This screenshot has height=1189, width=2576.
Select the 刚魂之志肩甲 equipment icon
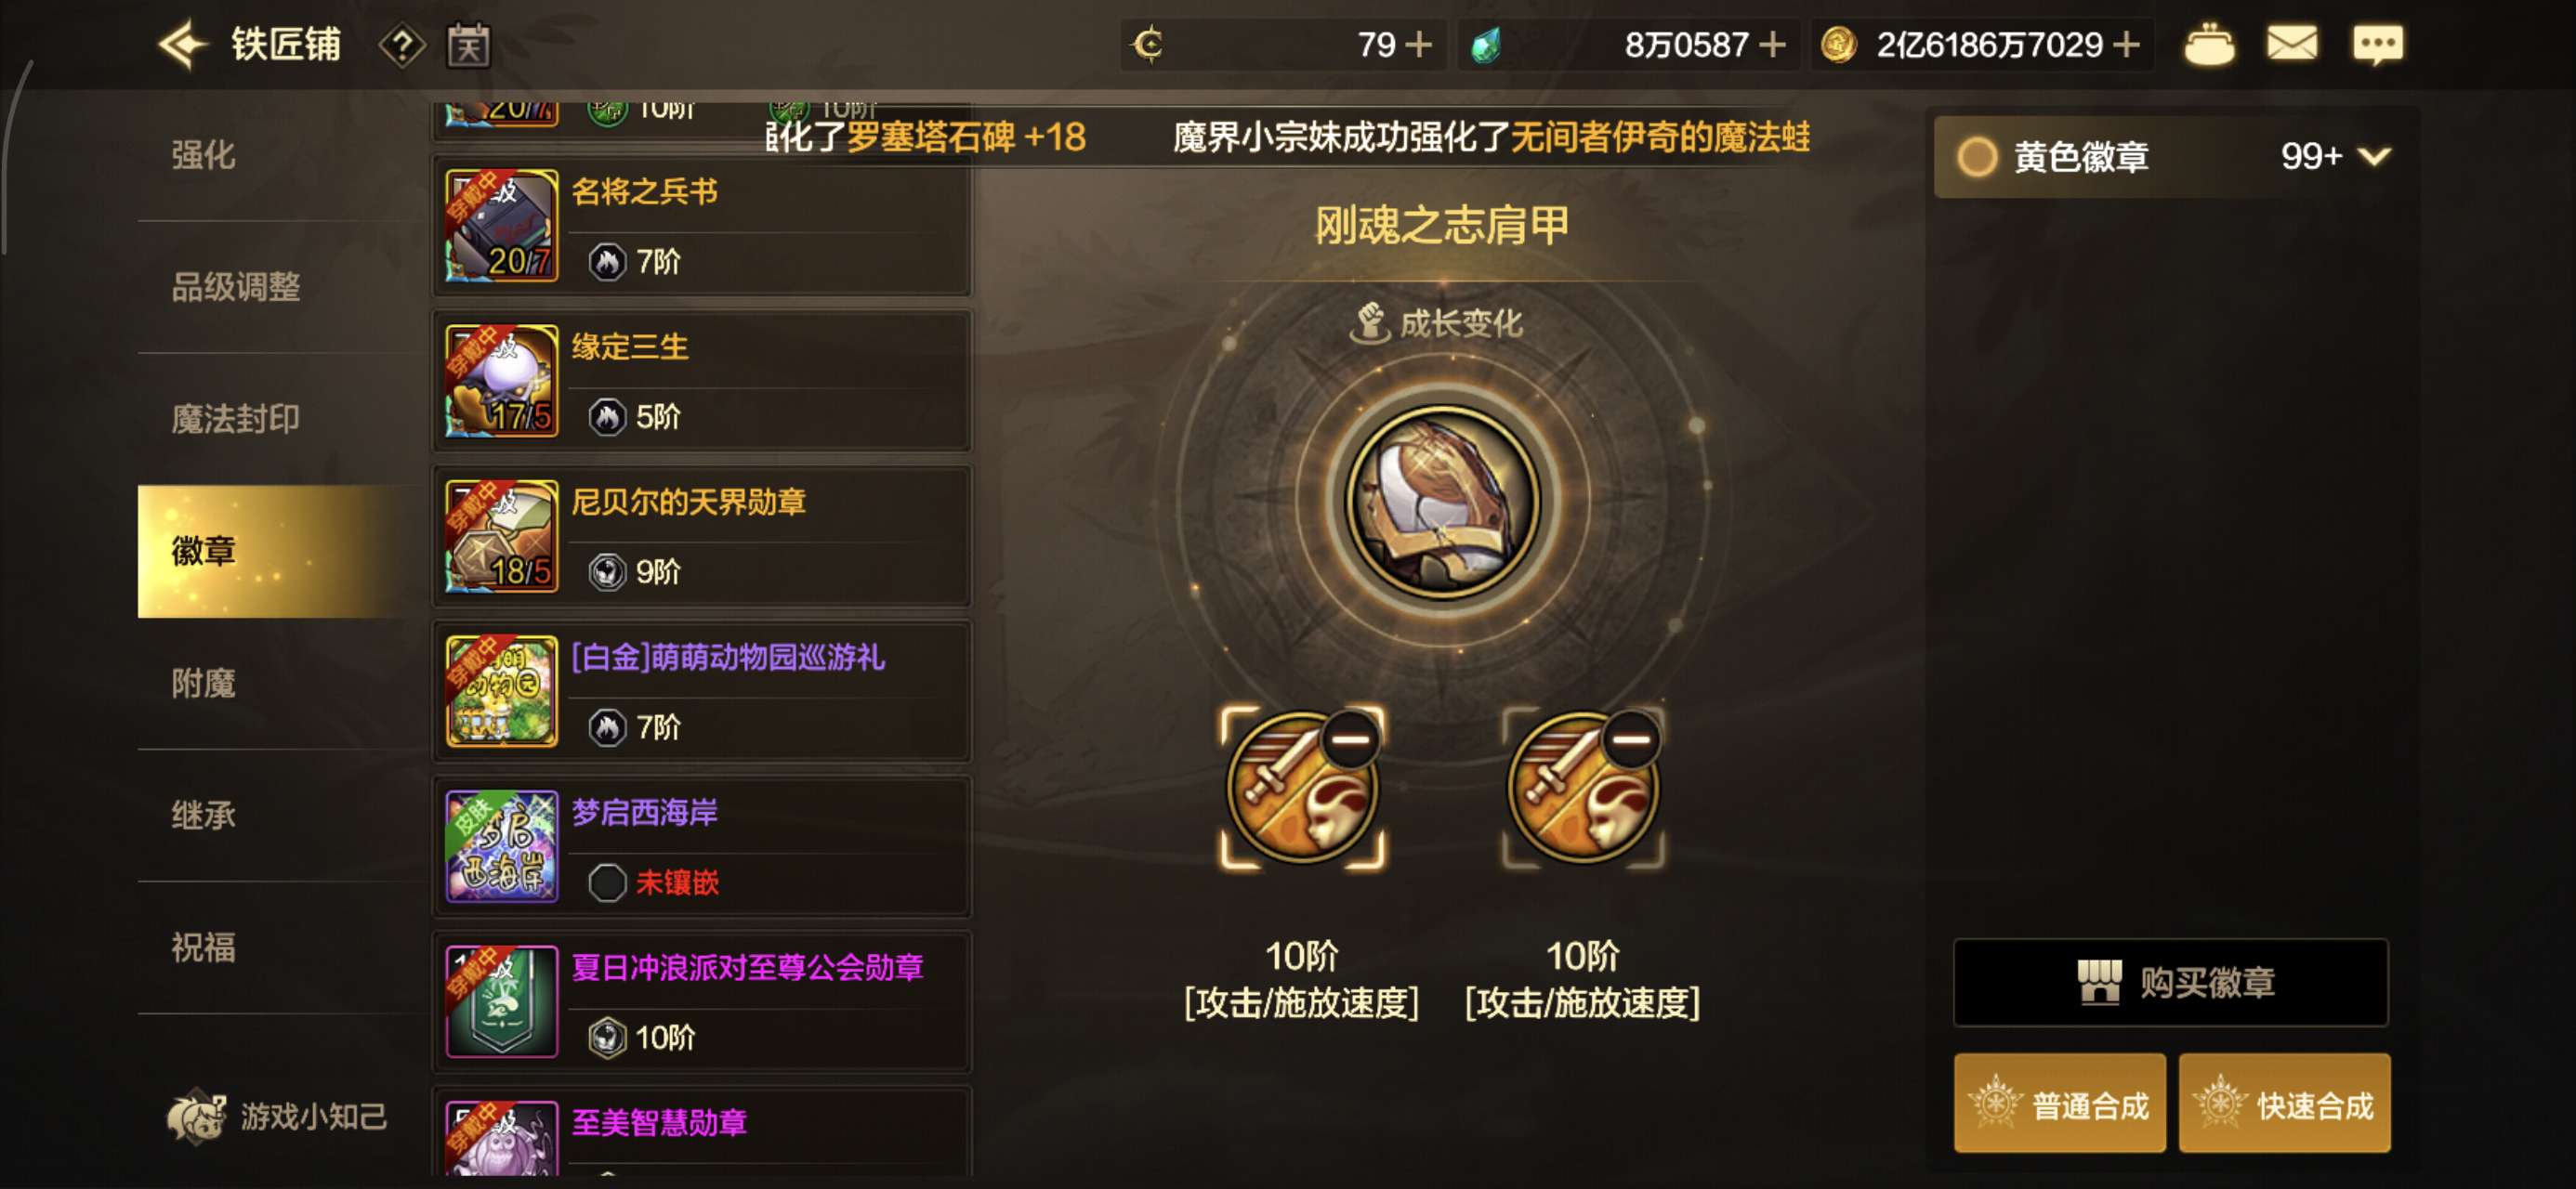click(1442, 501)
